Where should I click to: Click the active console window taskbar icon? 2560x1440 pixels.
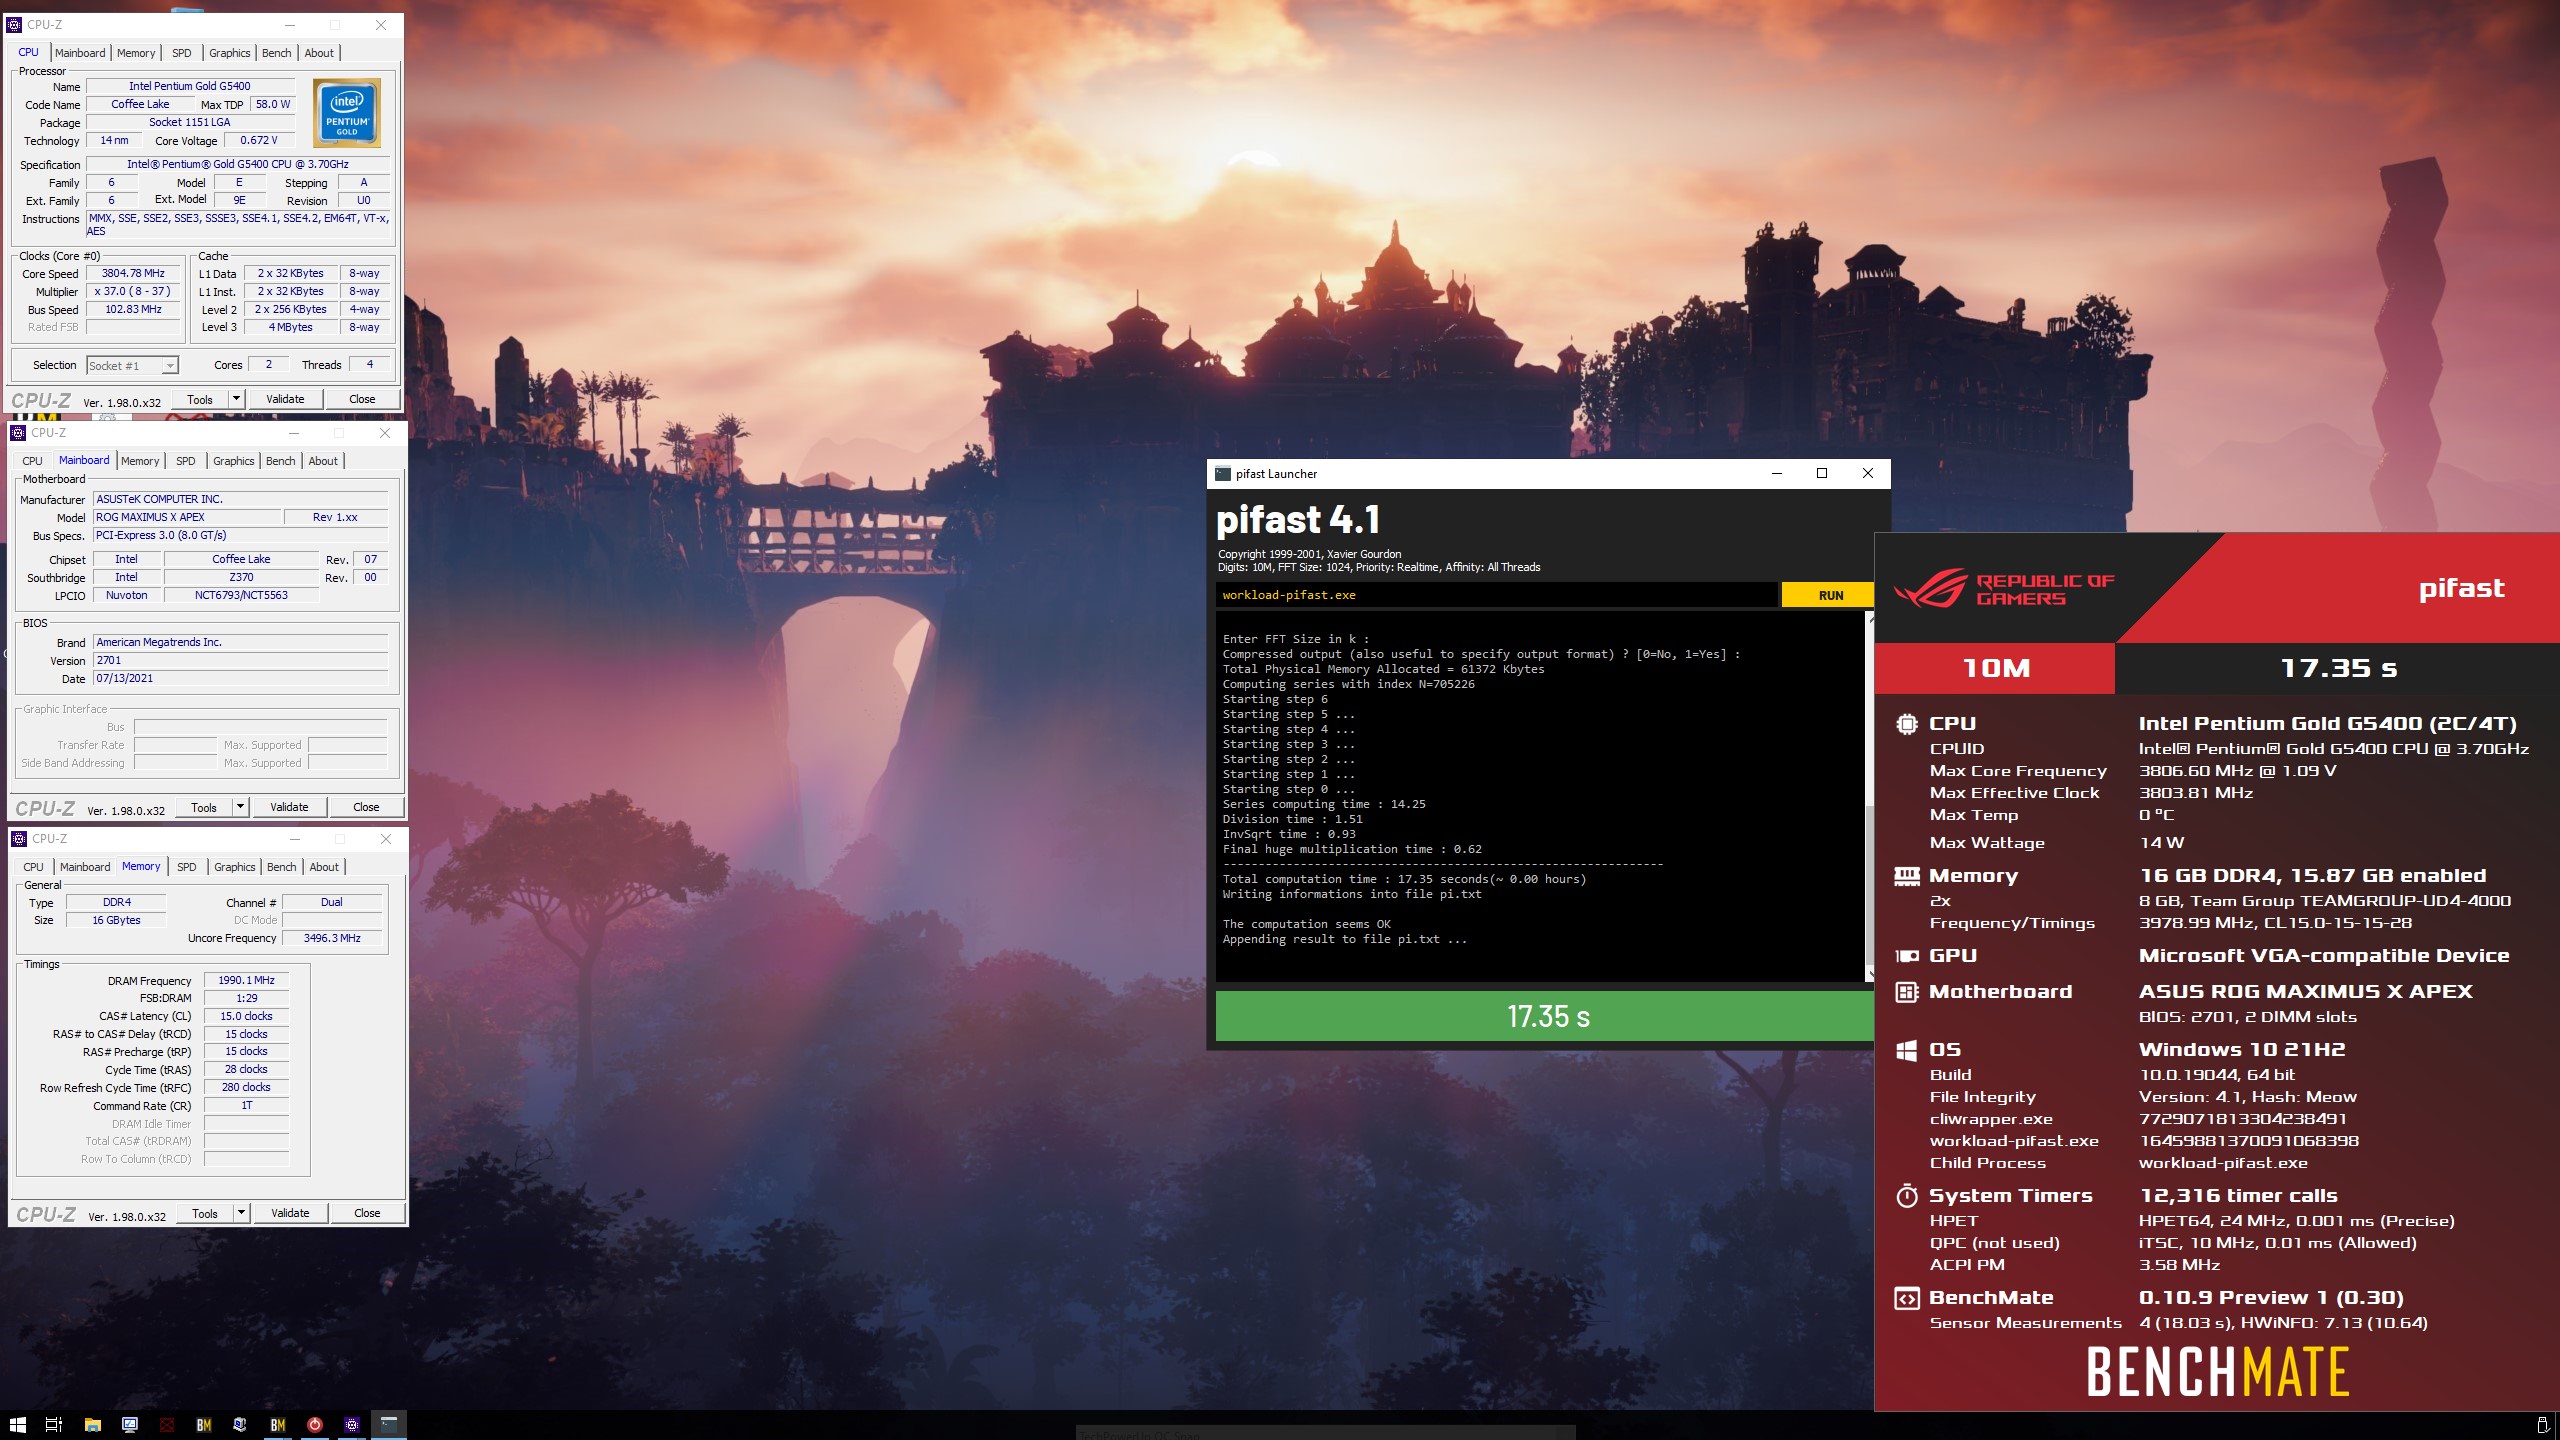click(x=389, y=1425)
